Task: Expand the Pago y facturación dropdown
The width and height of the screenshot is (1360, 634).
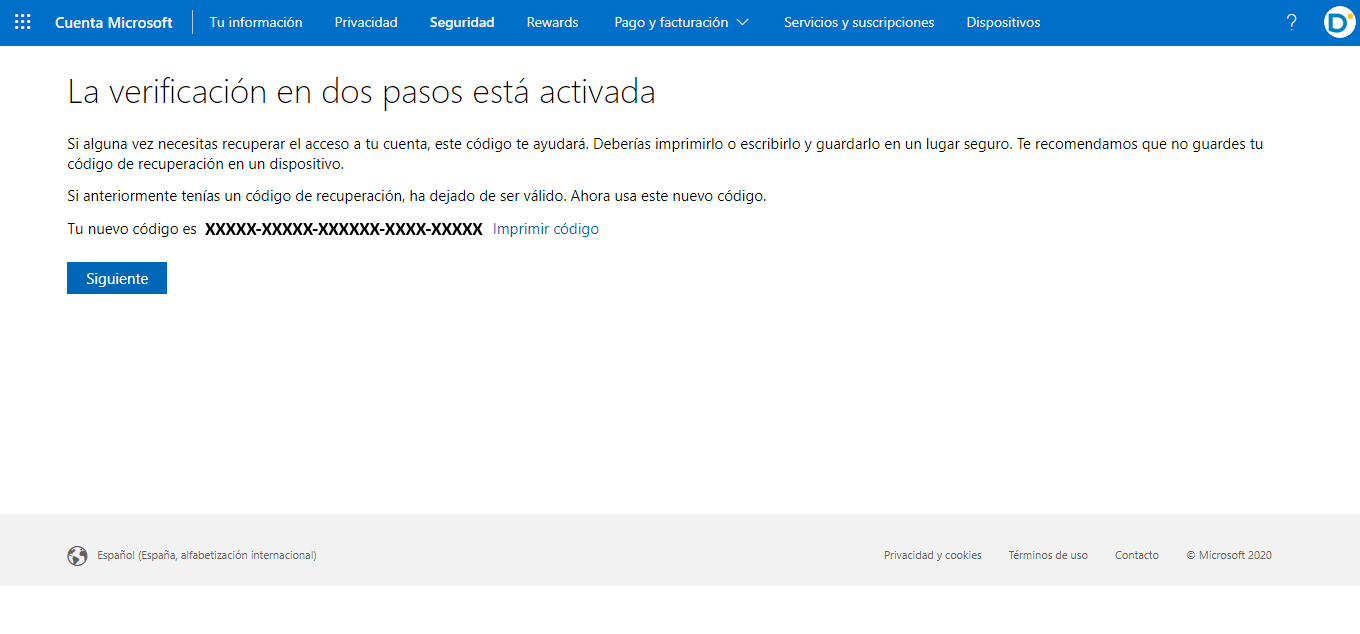Action: click(x=681, y=22)
